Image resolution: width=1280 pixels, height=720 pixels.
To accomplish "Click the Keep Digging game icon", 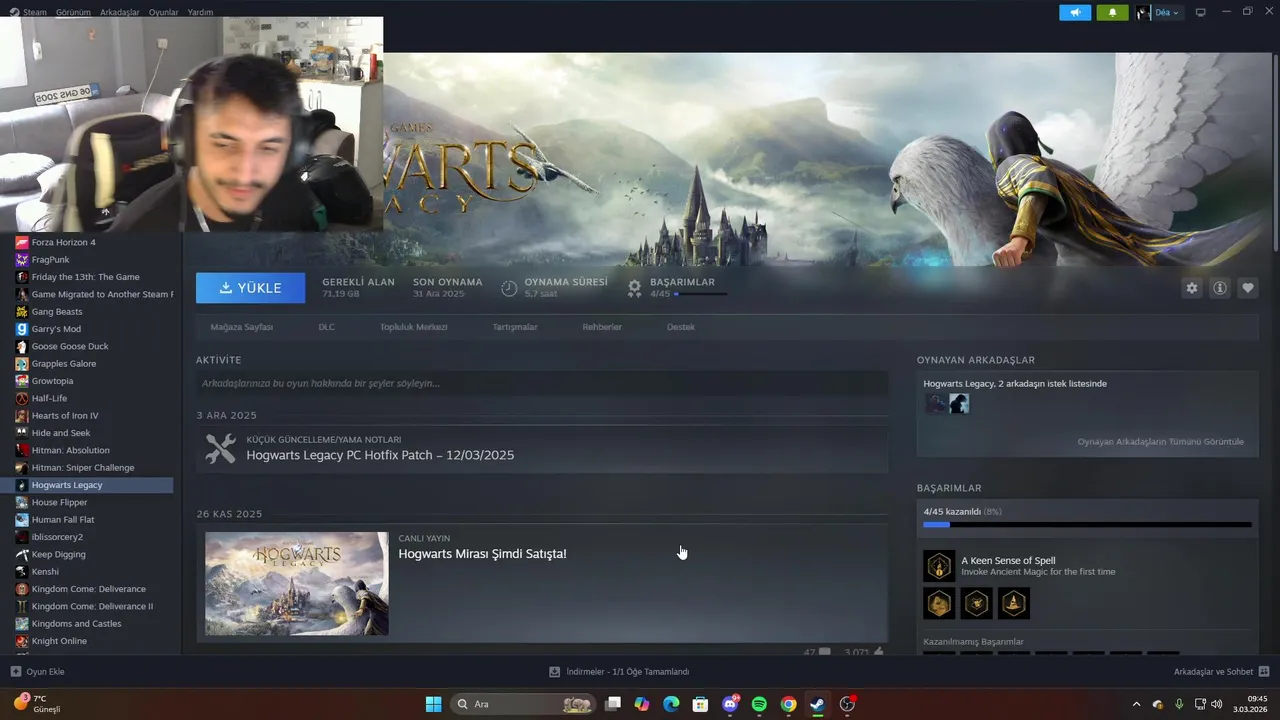I will (x=22, y=554).
